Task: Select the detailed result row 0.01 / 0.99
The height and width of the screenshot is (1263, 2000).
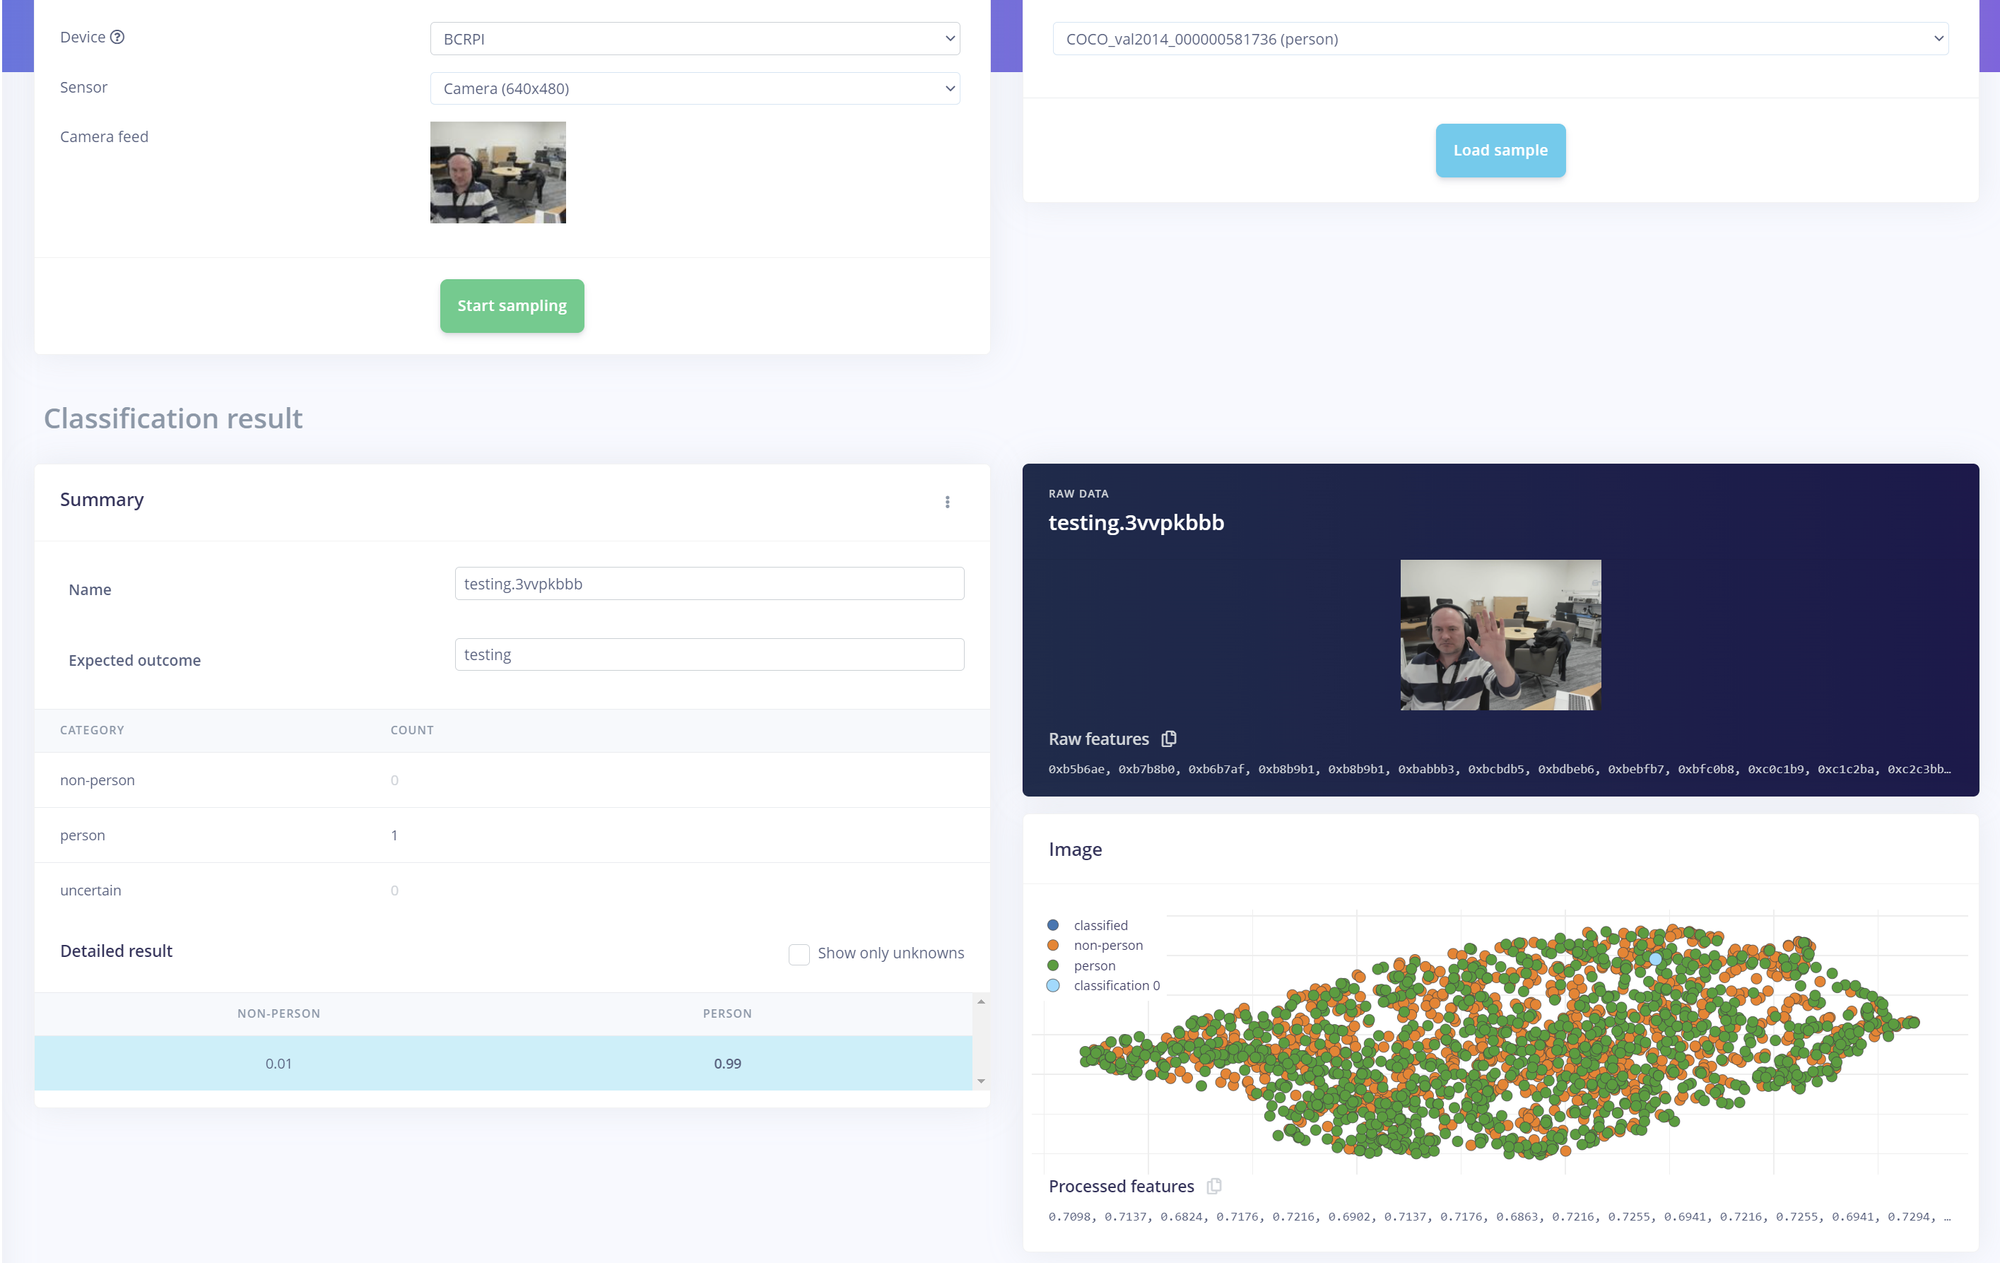Action: [503, 1063]
